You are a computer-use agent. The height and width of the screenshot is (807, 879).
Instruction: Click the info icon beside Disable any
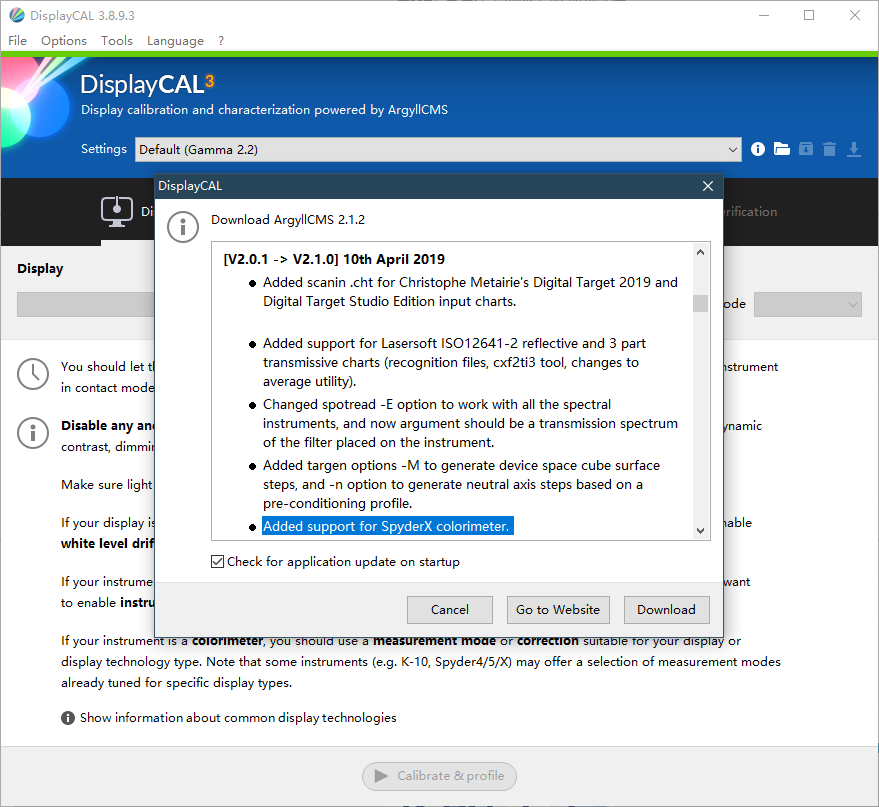pyautogui.click(x=33, y=433)
